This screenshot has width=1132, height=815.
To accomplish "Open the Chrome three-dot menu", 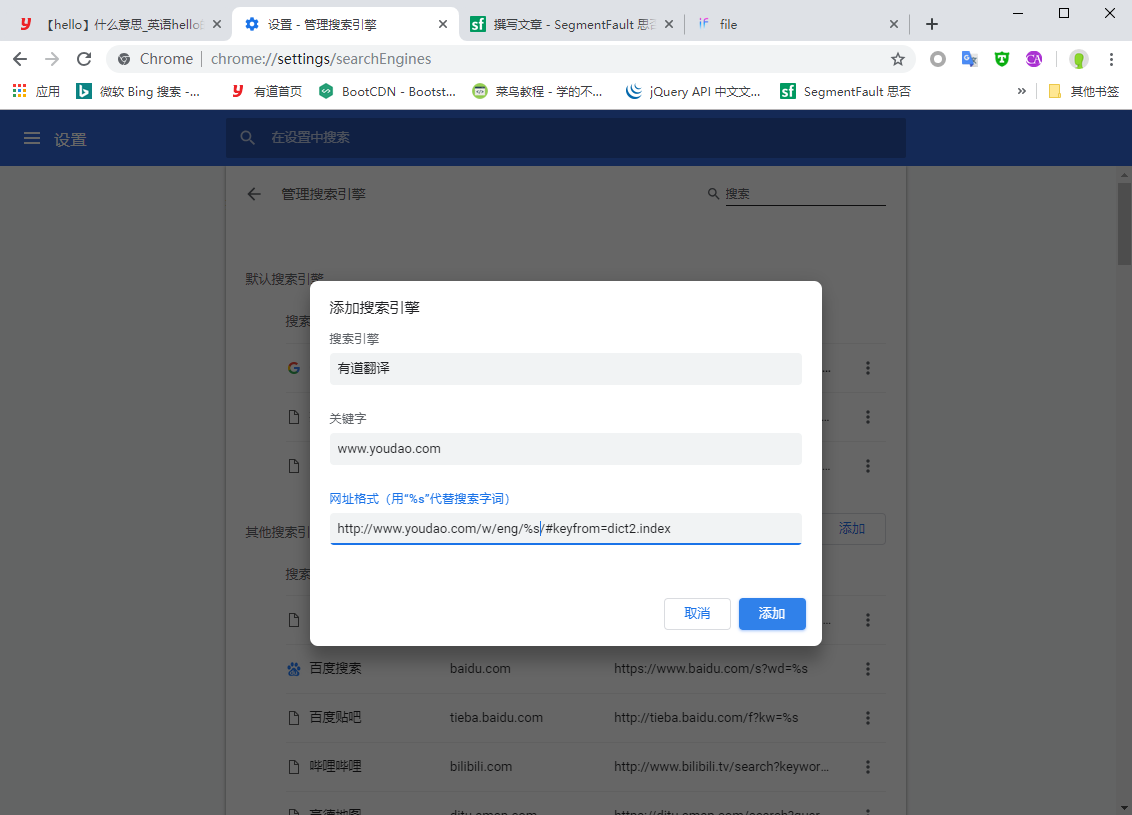I will click(x=1111, y=59).
